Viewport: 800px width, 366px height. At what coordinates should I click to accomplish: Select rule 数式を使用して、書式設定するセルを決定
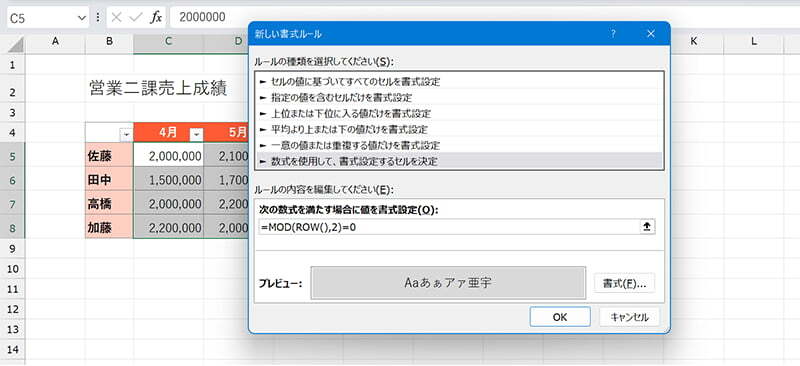(x=459, y=161)
